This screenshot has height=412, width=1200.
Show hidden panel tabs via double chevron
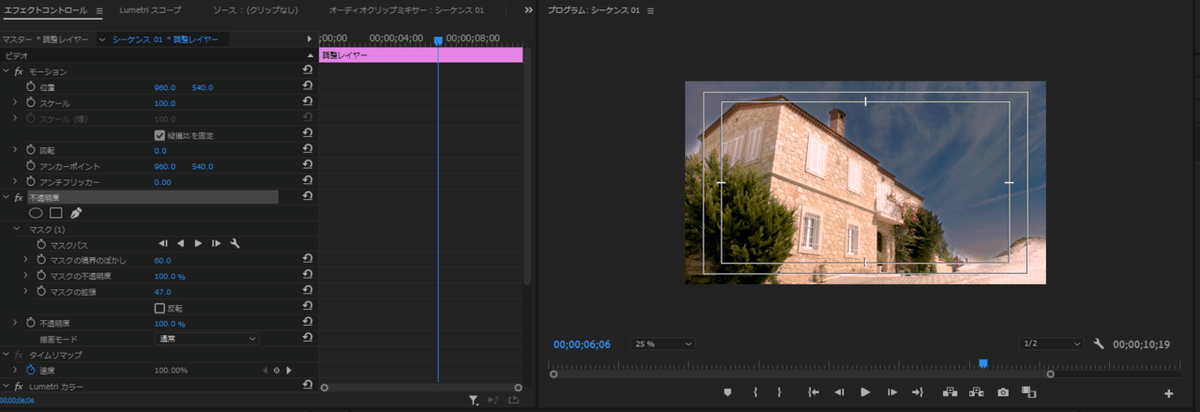coord(528,10)
